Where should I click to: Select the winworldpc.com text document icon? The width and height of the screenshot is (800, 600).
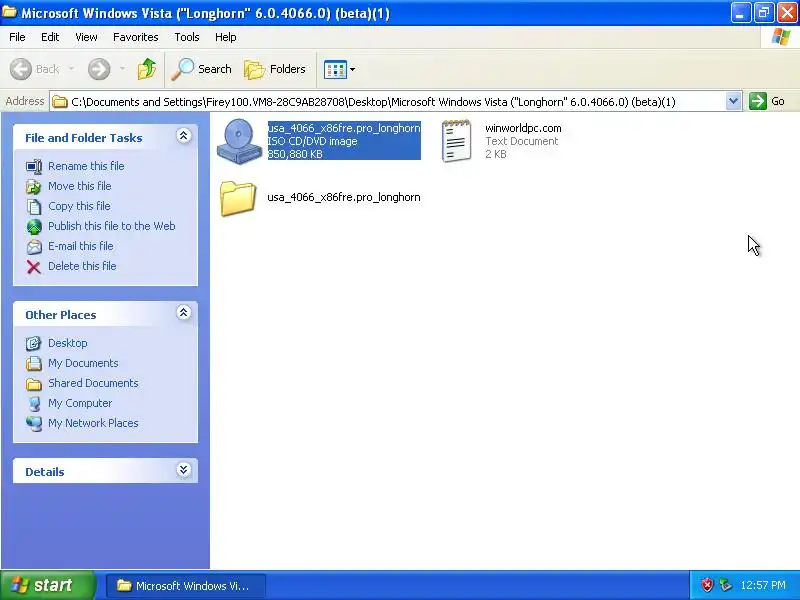click(456, 141)
